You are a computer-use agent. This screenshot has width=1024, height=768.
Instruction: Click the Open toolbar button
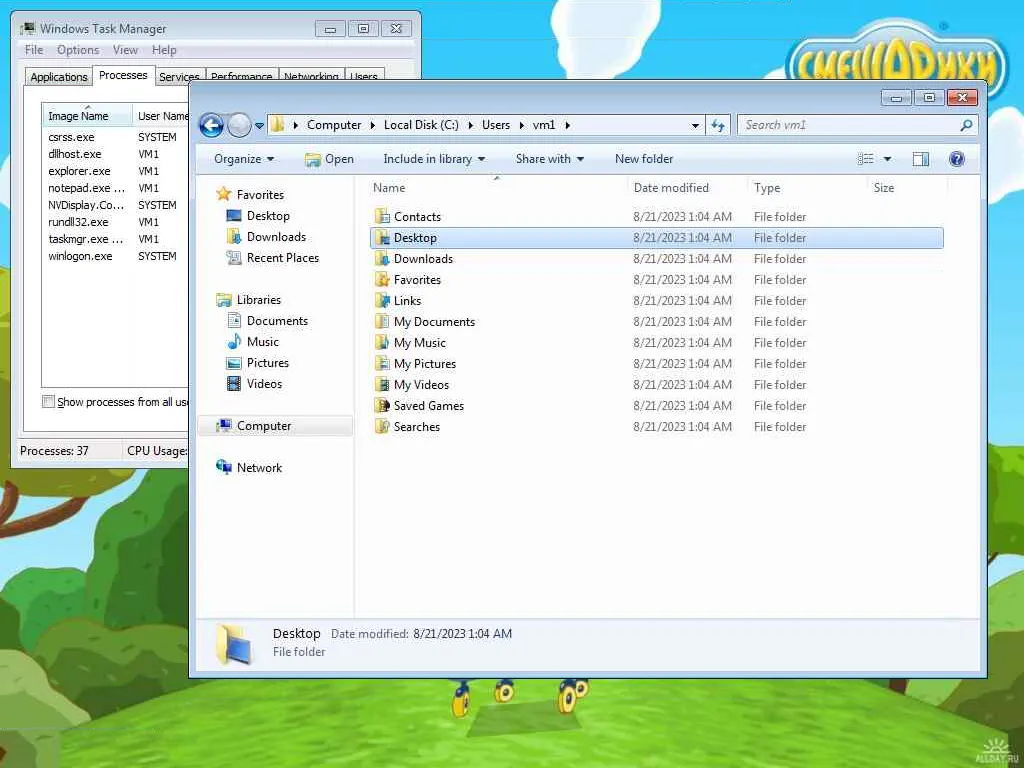point(329,159)
